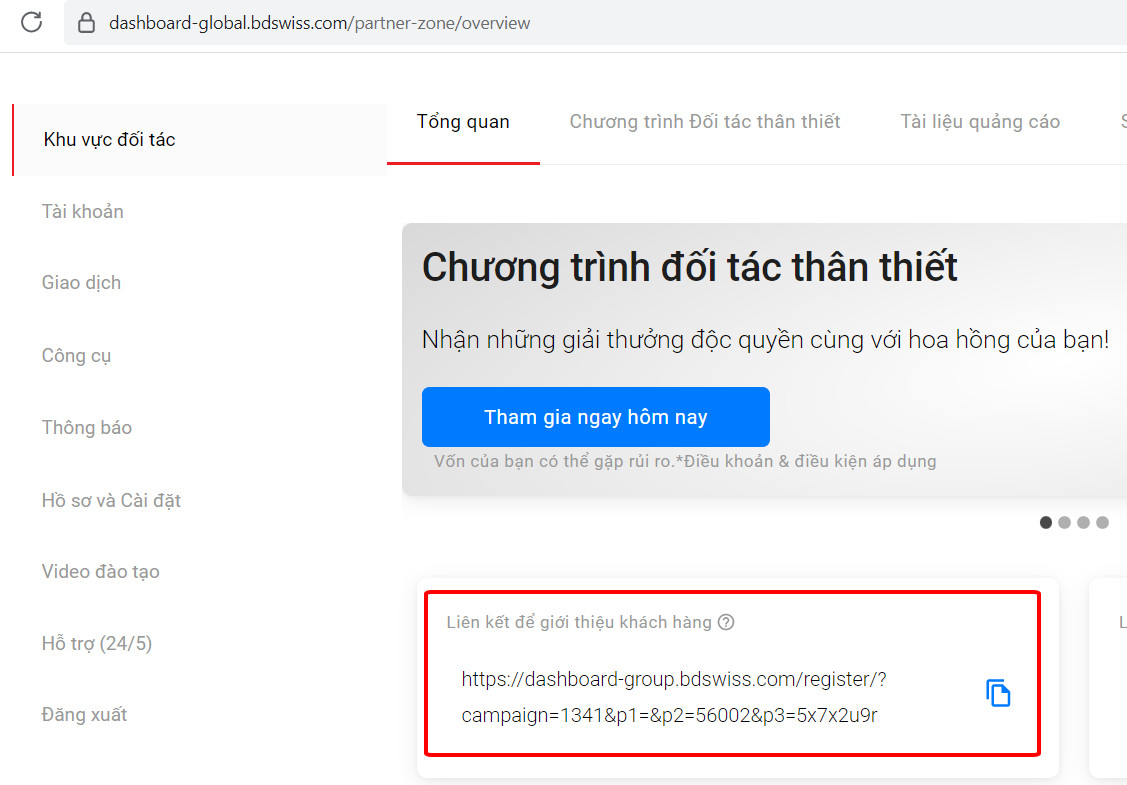This screenshot has height=785, width=1127.
Task: Open Thông báo notifications section
Action: click(87, 428)
